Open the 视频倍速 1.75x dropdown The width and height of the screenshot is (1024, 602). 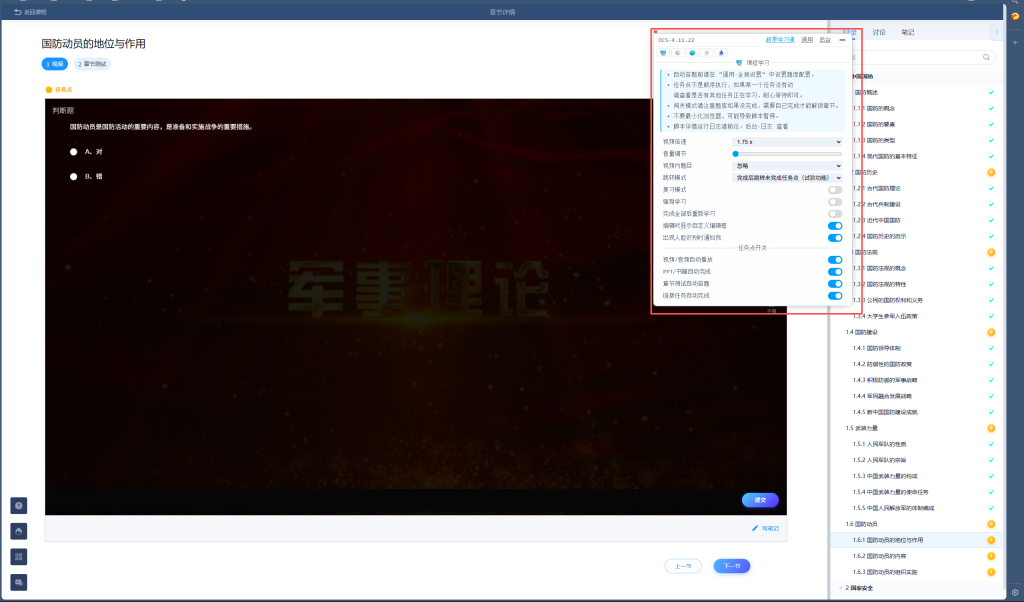(x=787, y=142)
